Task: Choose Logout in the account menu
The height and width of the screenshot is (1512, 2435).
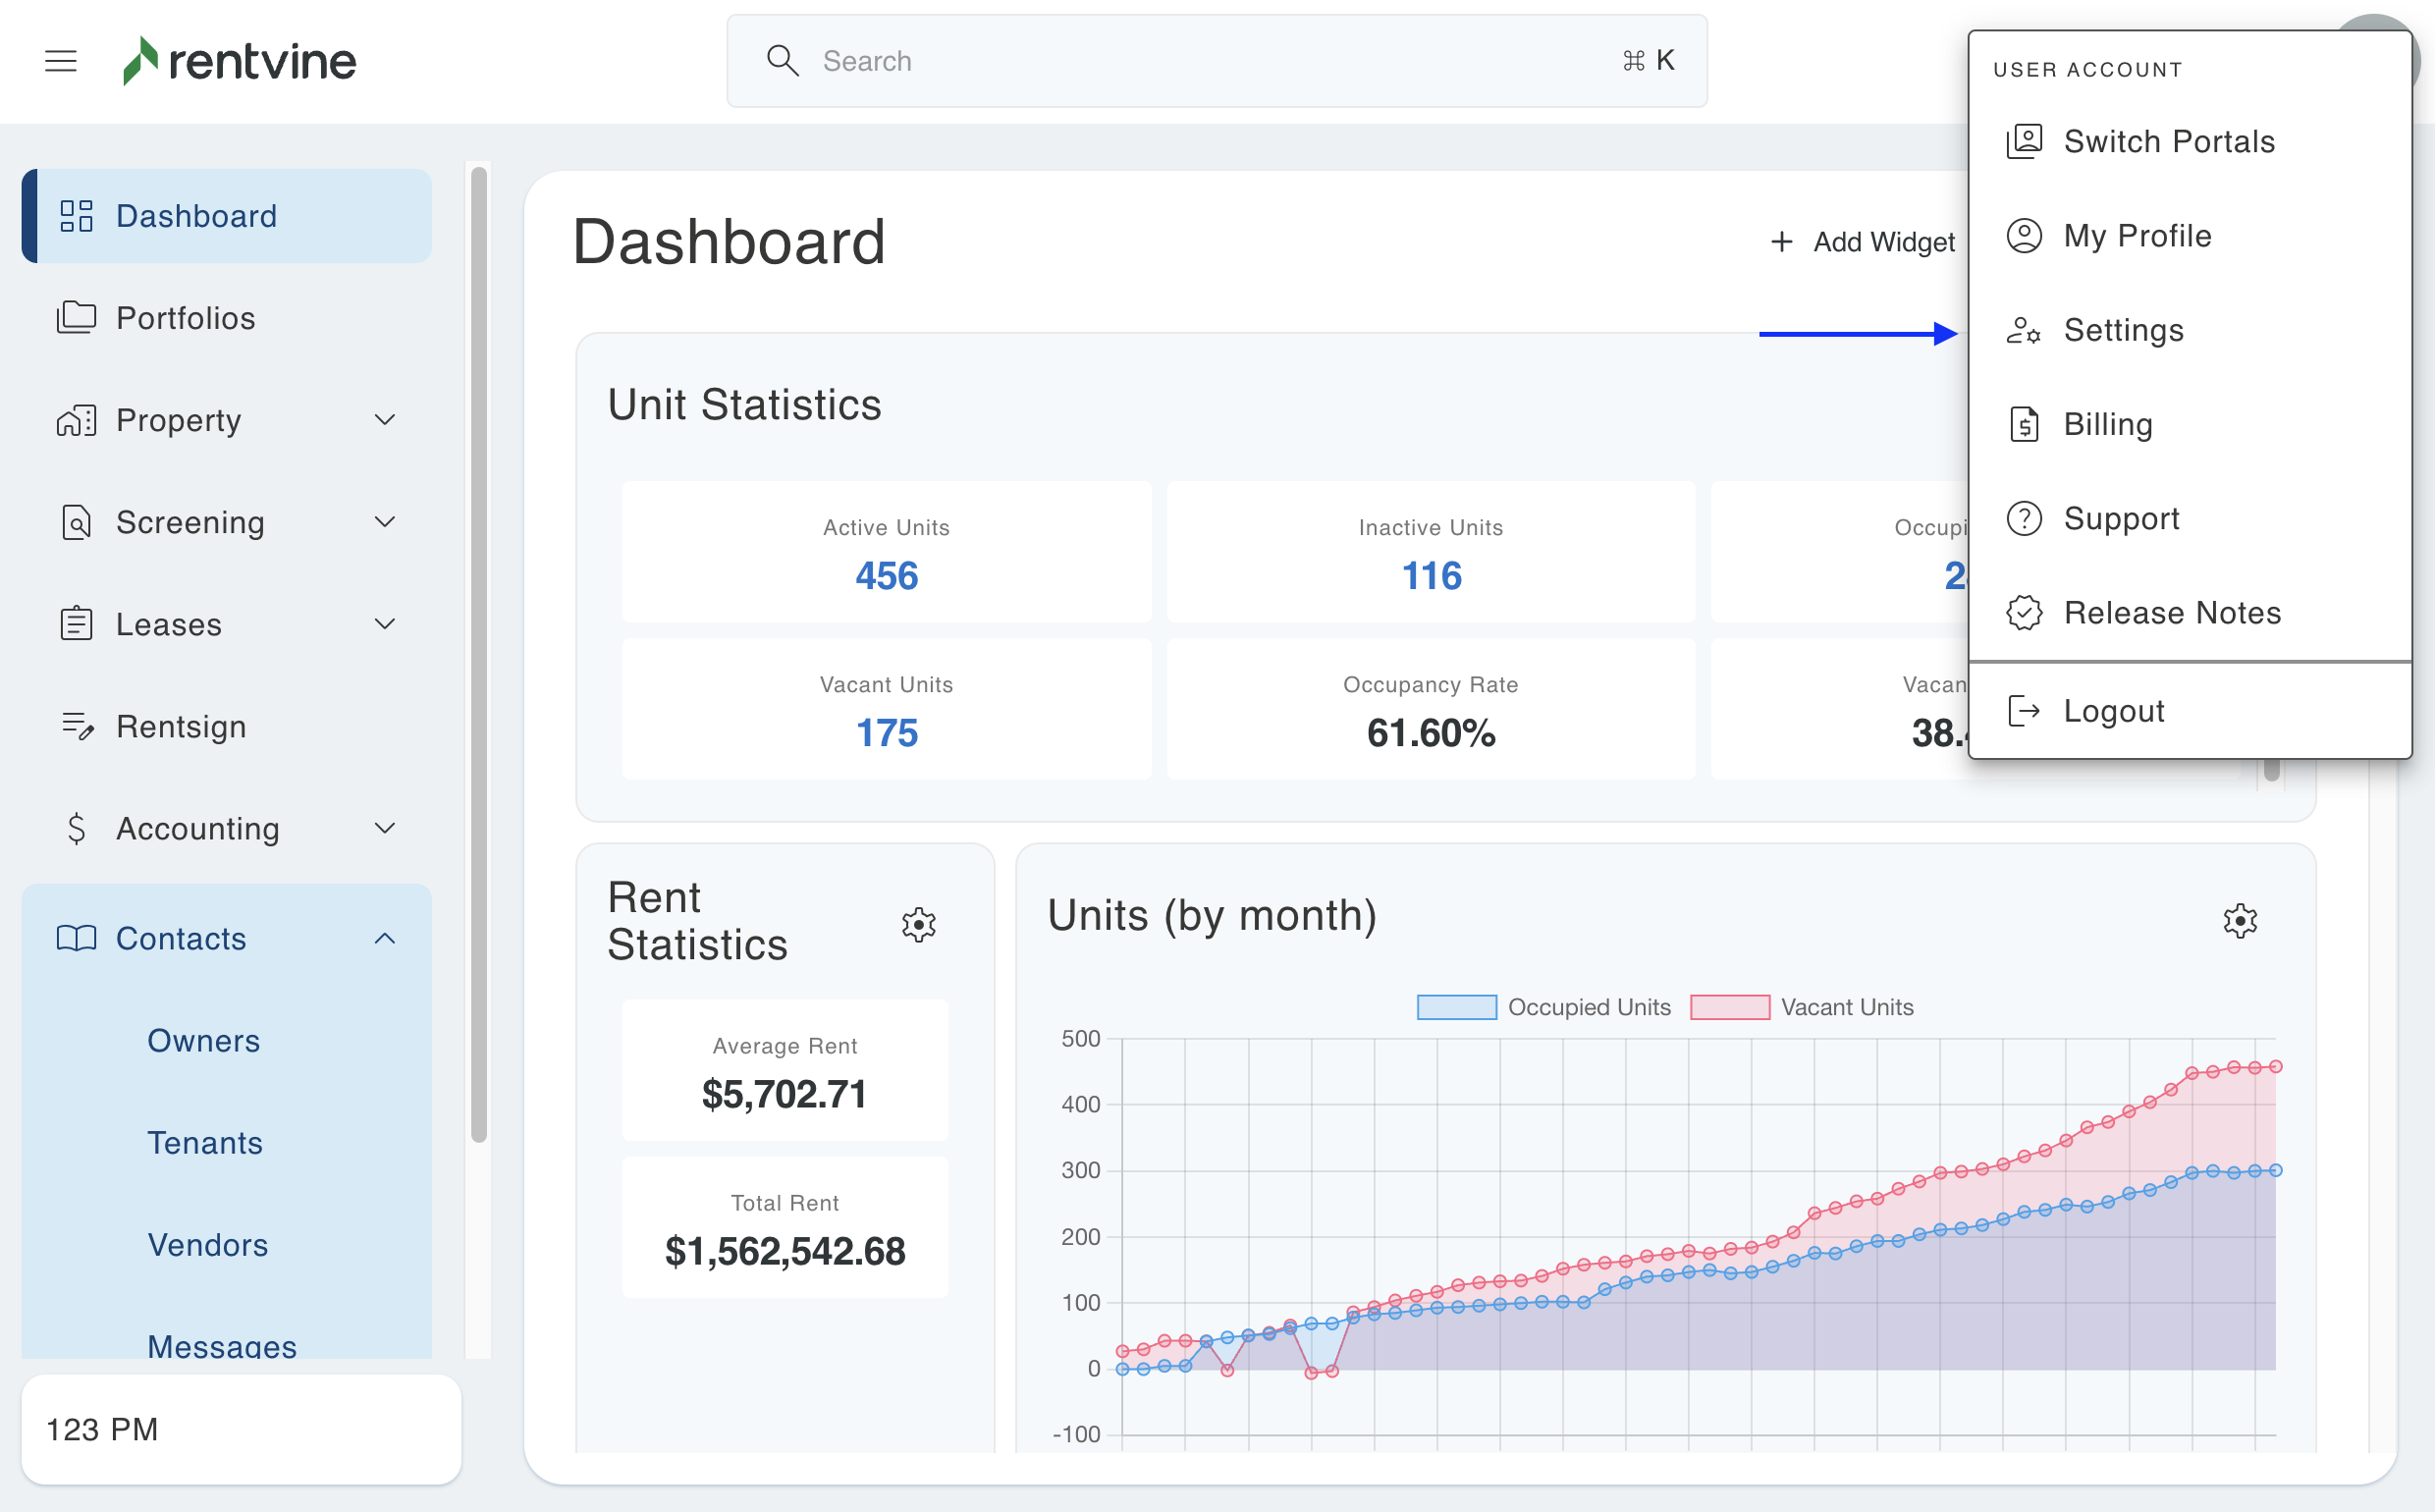Action: (2113, 711)
